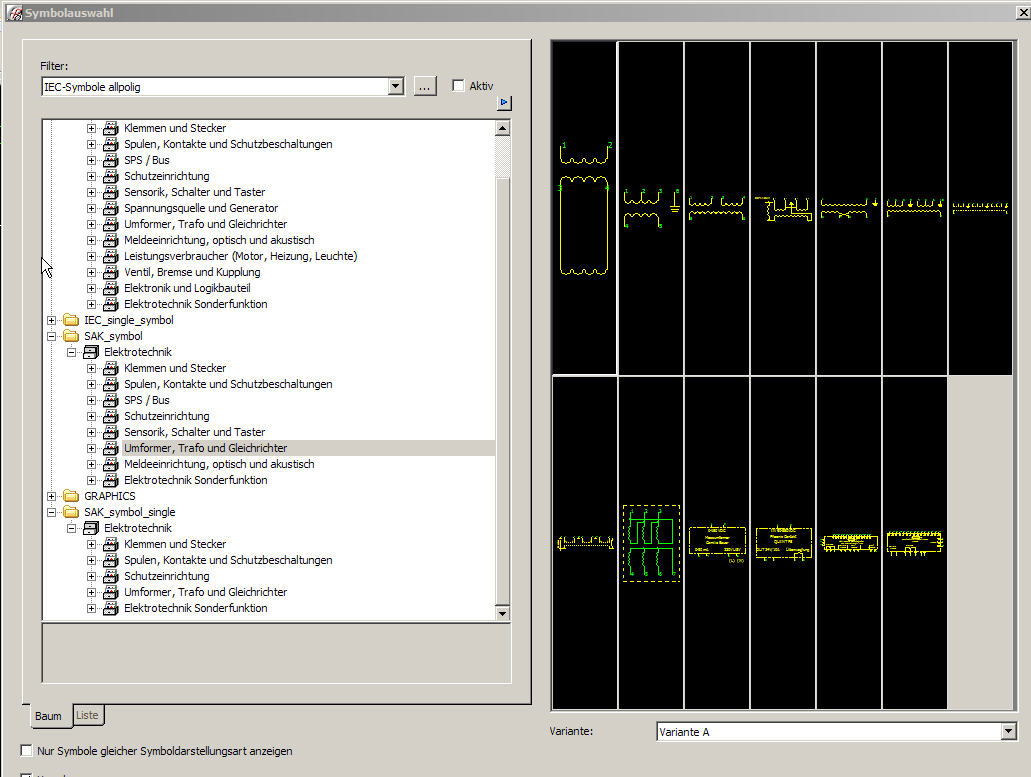Click the SAK_symbol folder icon

point(71,336)
